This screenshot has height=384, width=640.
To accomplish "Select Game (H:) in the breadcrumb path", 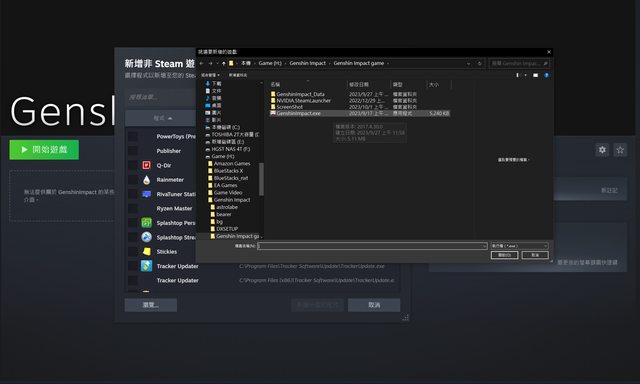I will click(270, 63).
